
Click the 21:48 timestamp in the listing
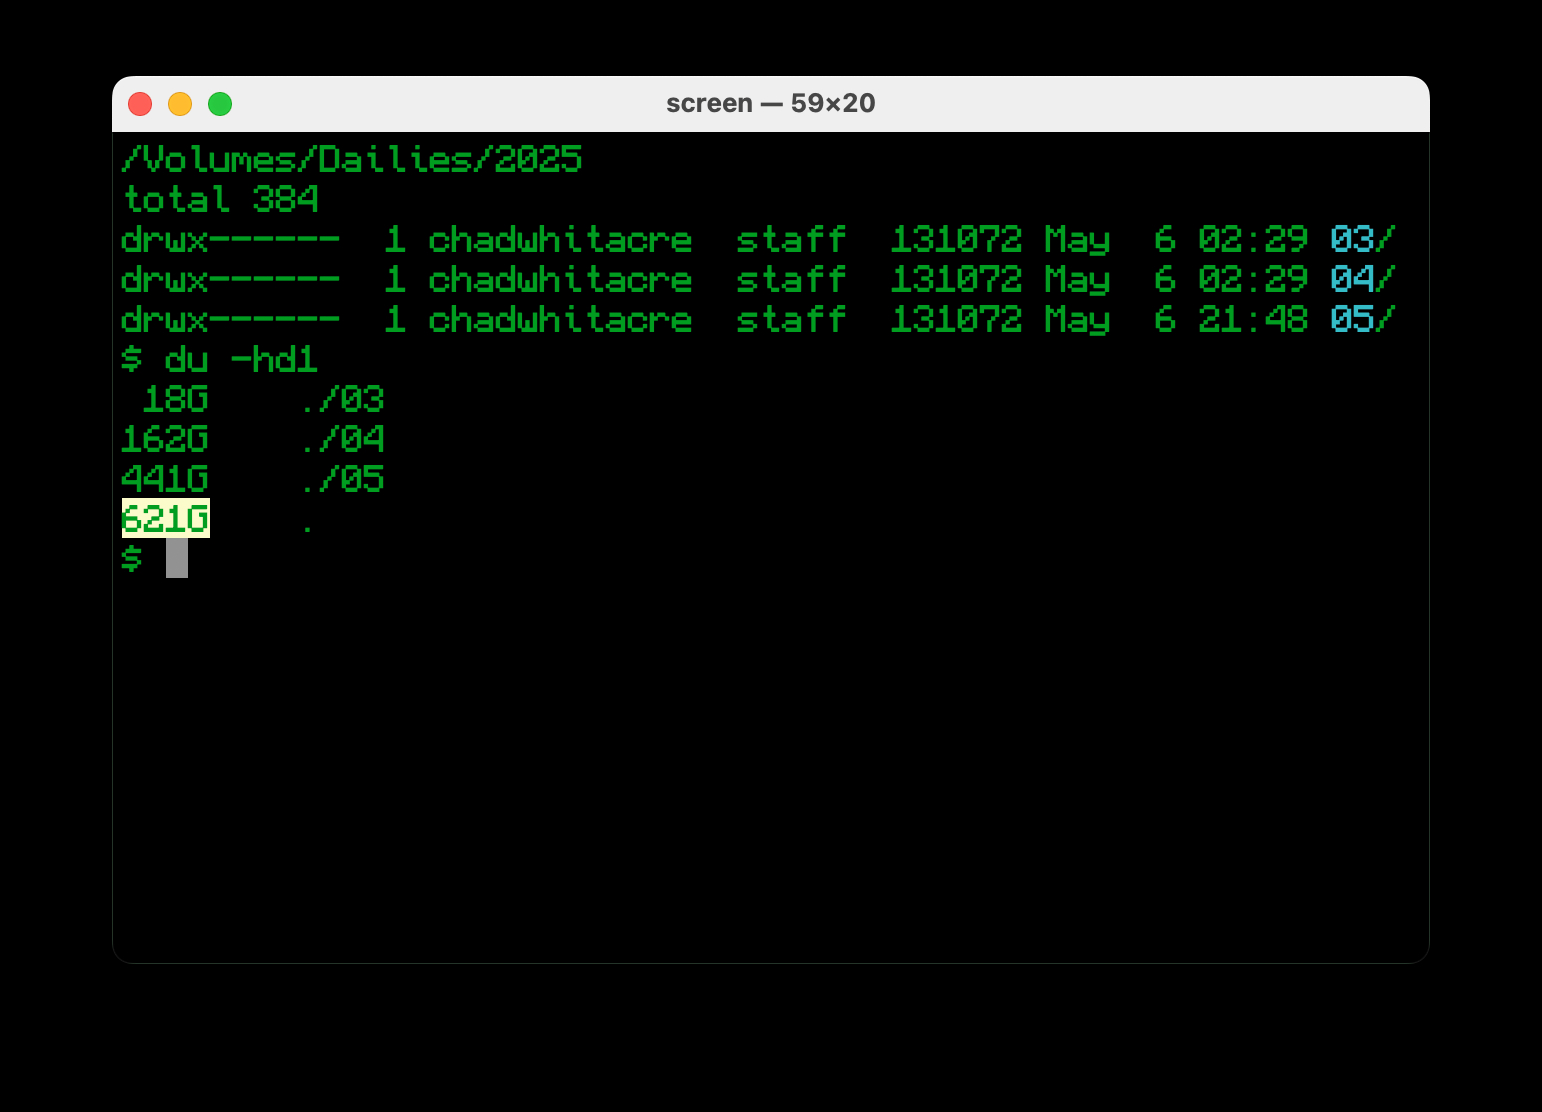click(1252, 320)
